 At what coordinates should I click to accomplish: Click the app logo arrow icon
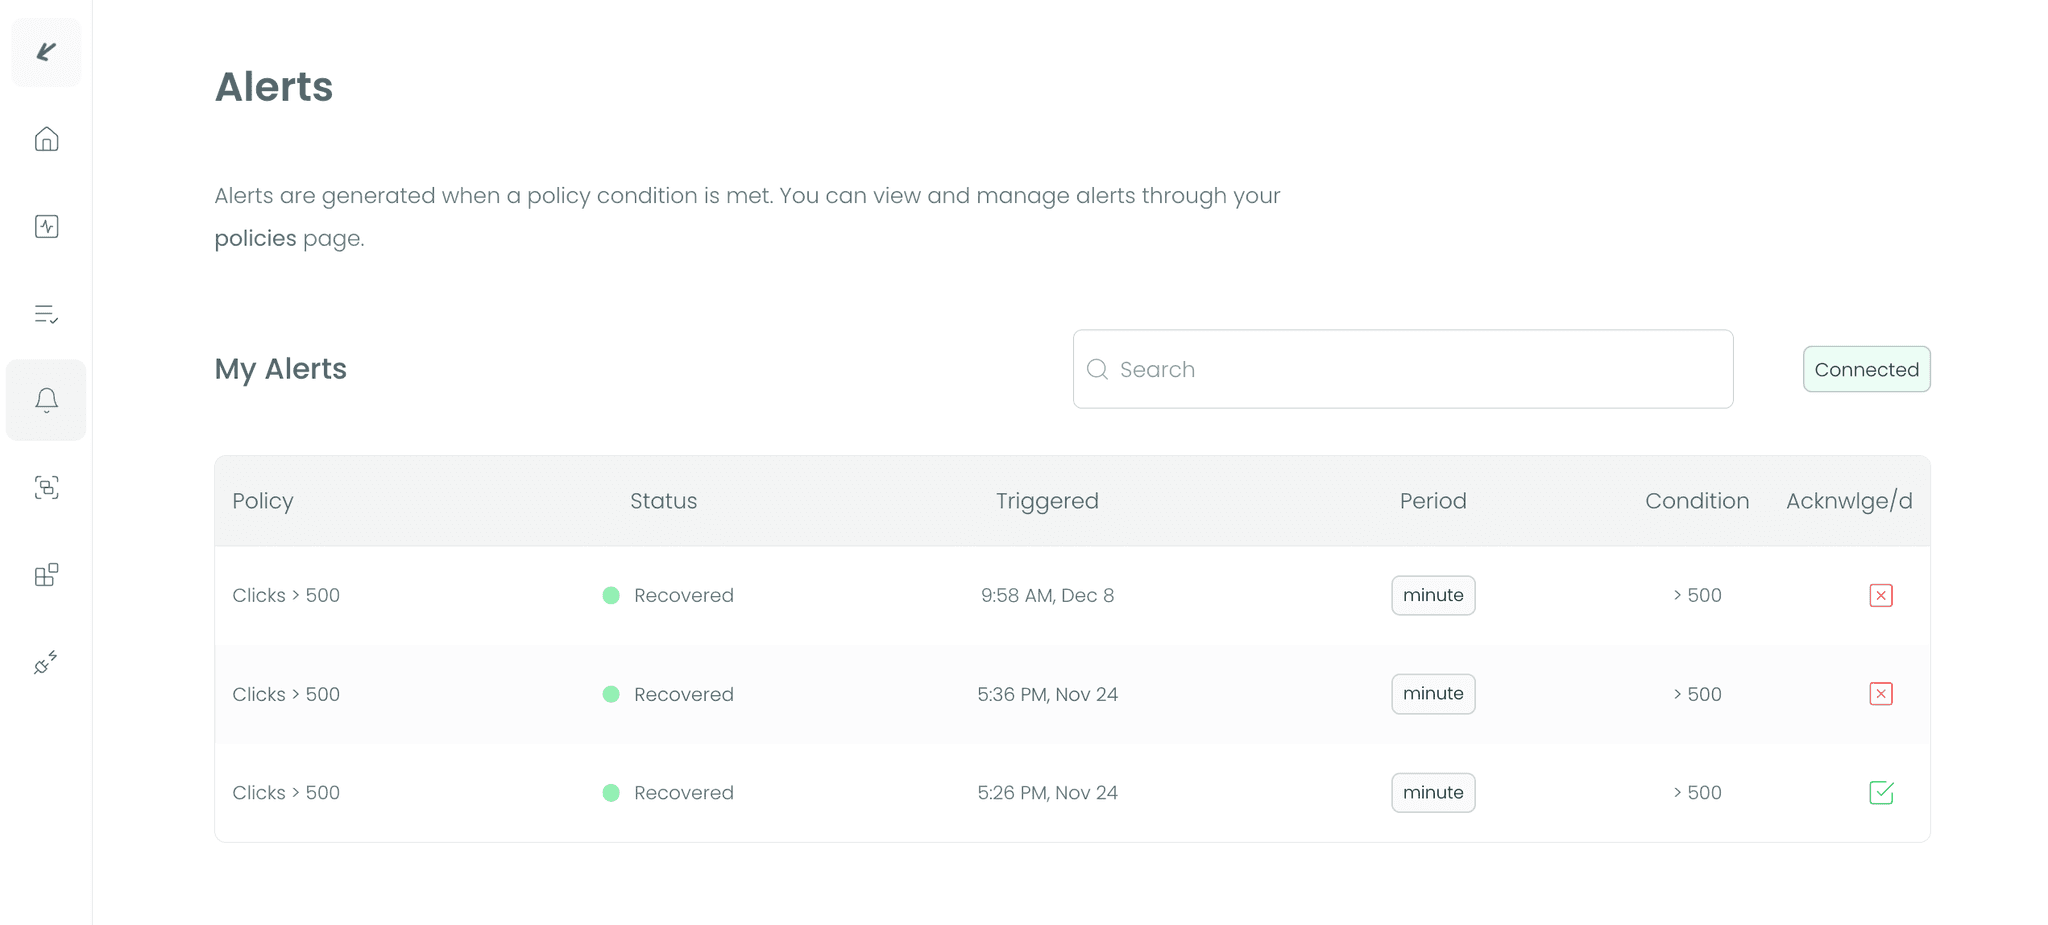[46, 52]
